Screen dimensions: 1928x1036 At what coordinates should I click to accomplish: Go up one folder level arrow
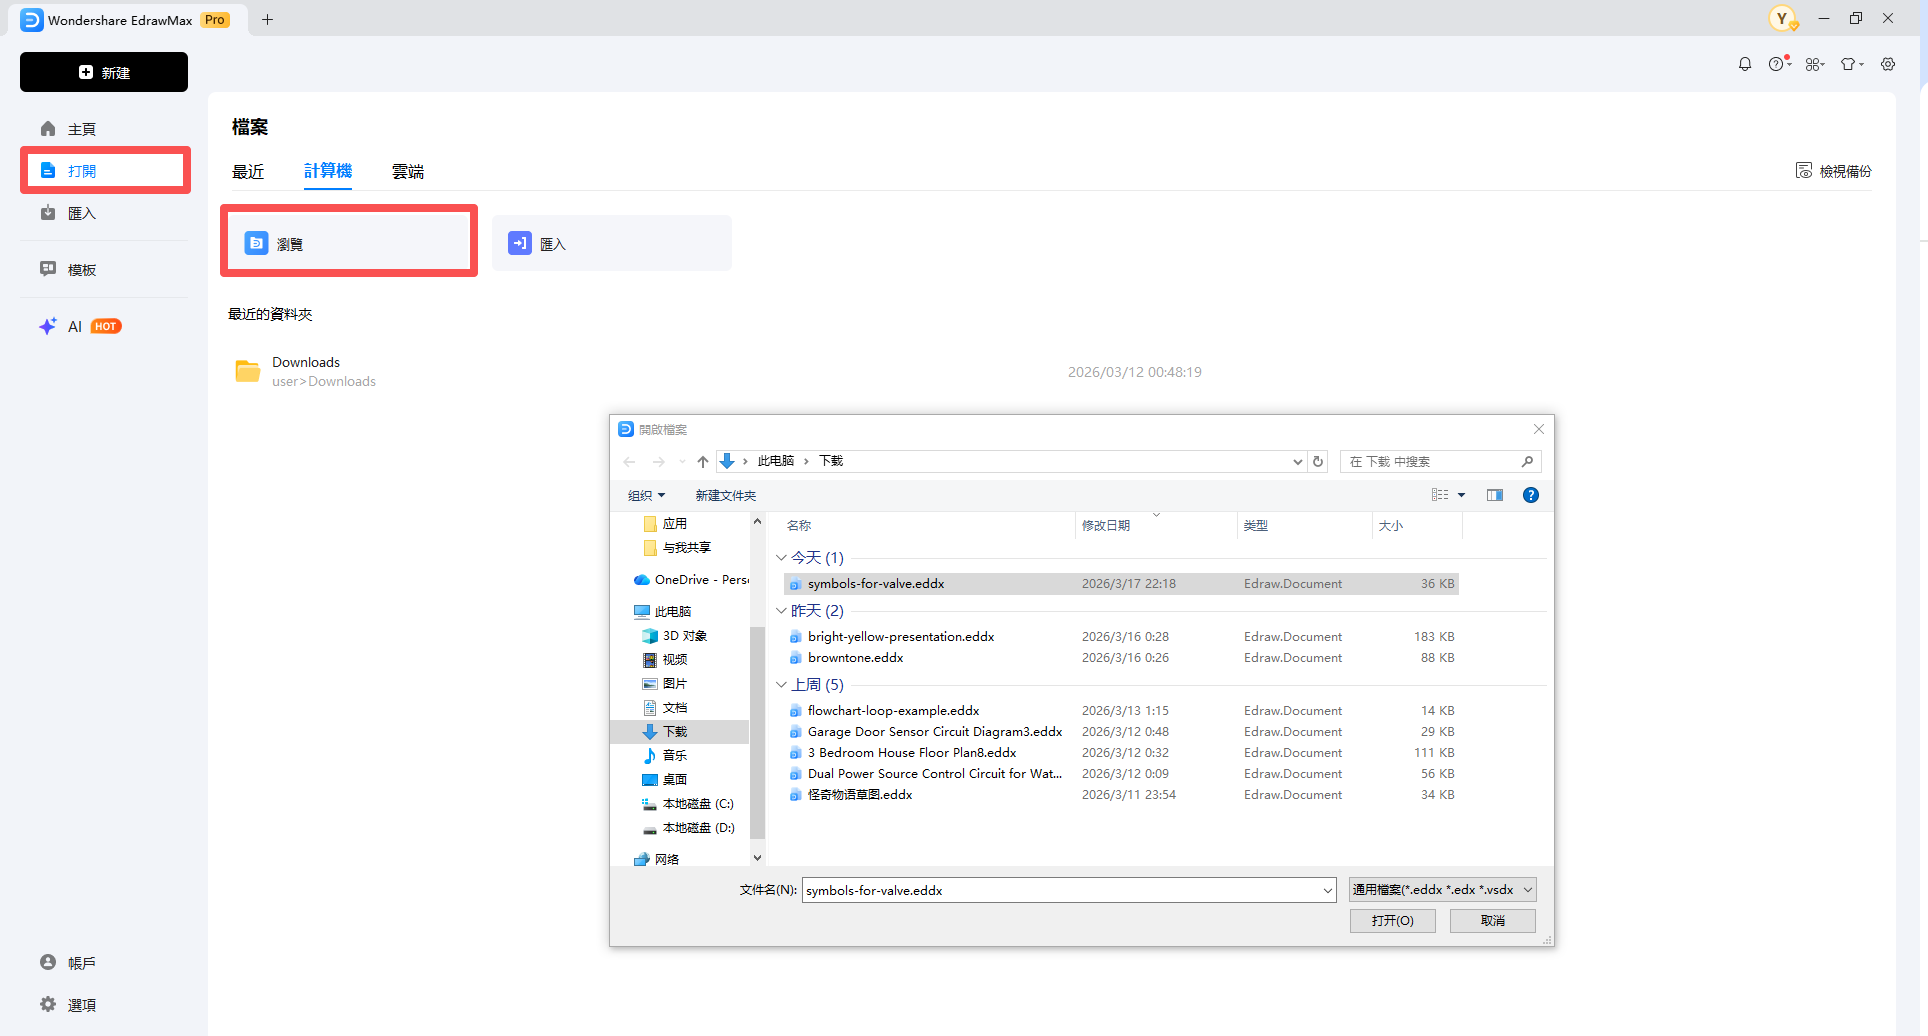(x=703, y=461)
